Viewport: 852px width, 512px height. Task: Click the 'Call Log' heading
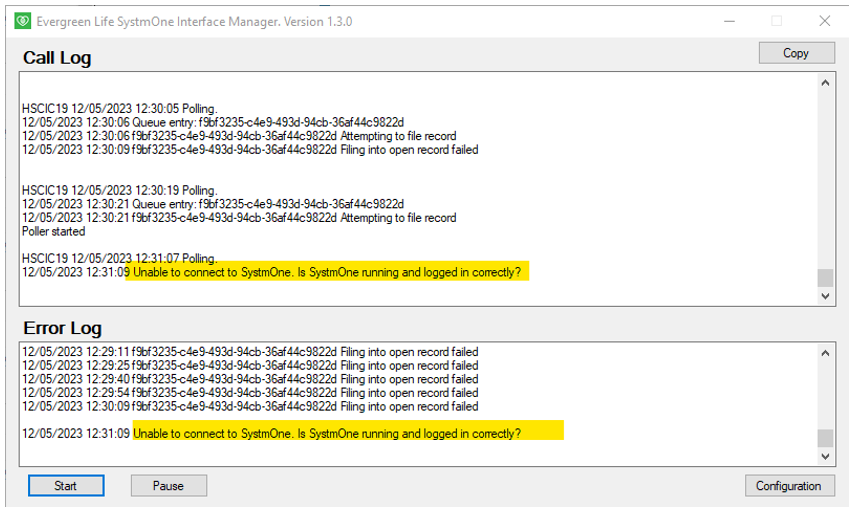click(x=57, y=58)
